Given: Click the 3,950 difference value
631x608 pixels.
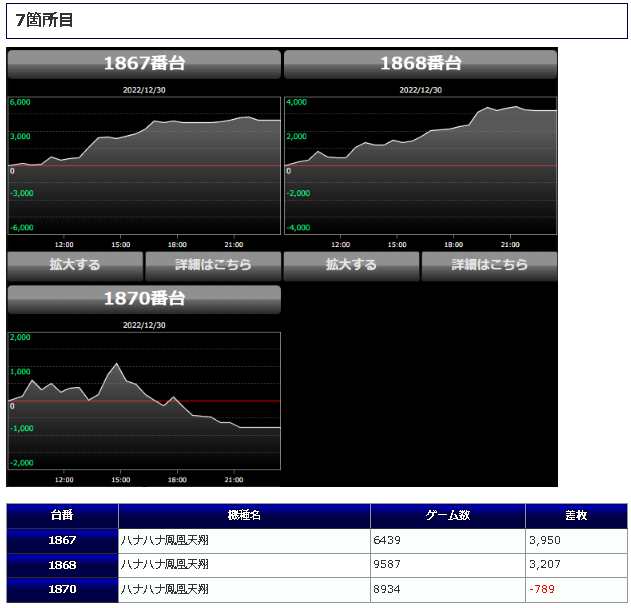Looking at the screenshot, I should 545,540.
